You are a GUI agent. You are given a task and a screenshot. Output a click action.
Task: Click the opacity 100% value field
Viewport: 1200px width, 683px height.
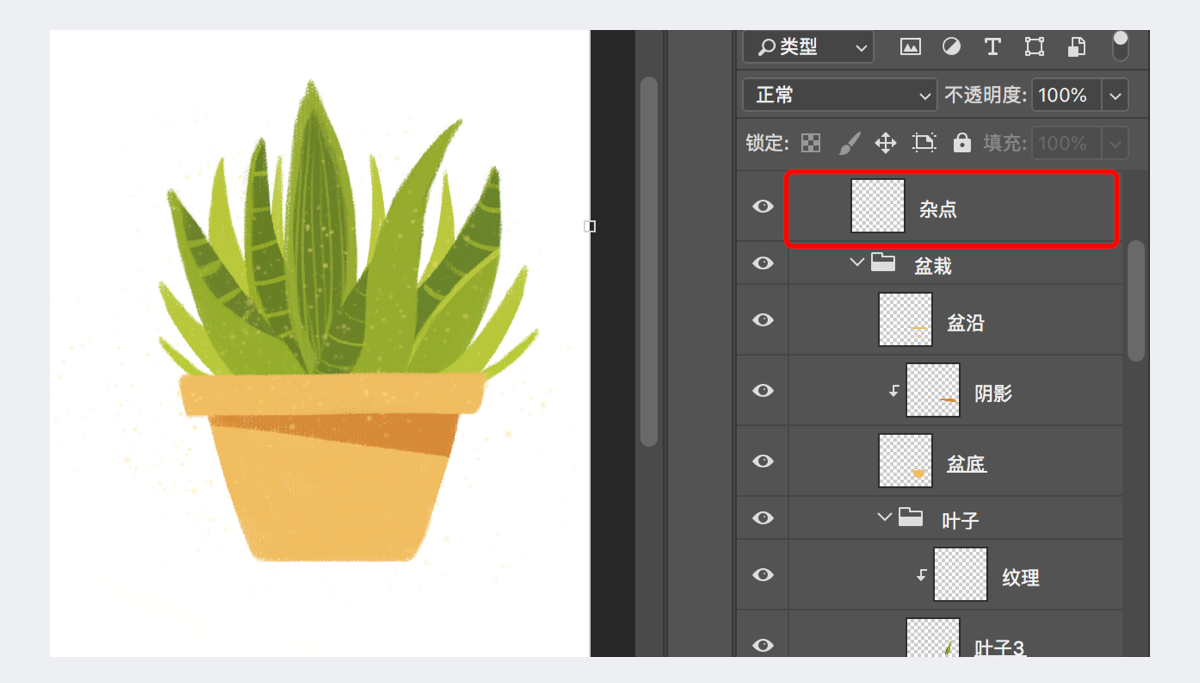[x=1066, y=95]
